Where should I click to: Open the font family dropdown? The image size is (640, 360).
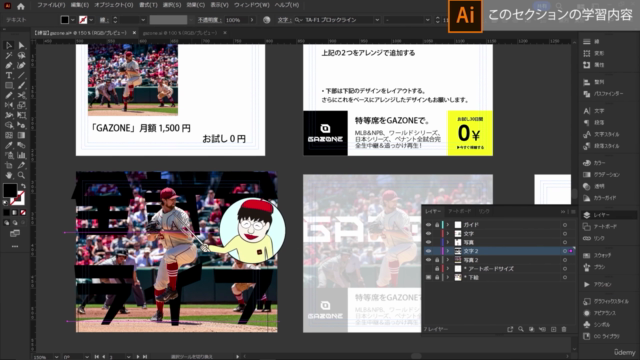[377, 20]
